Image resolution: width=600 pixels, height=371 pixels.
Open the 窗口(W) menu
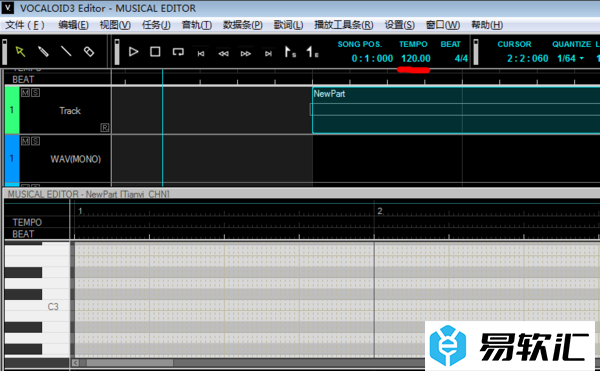(443, 25)
